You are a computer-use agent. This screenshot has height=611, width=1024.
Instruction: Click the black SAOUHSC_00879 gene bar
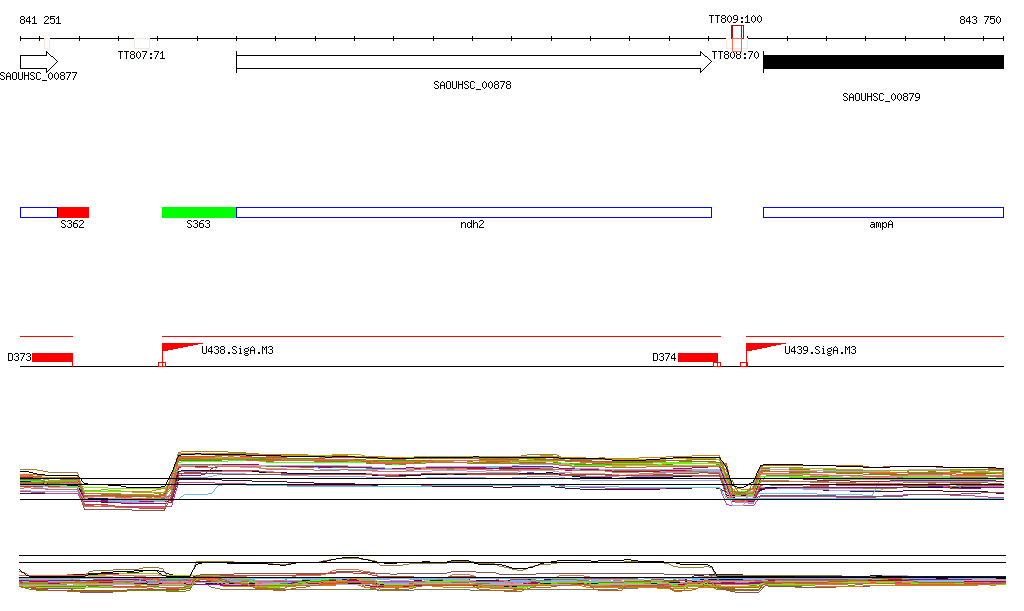[x=882, y=62]
